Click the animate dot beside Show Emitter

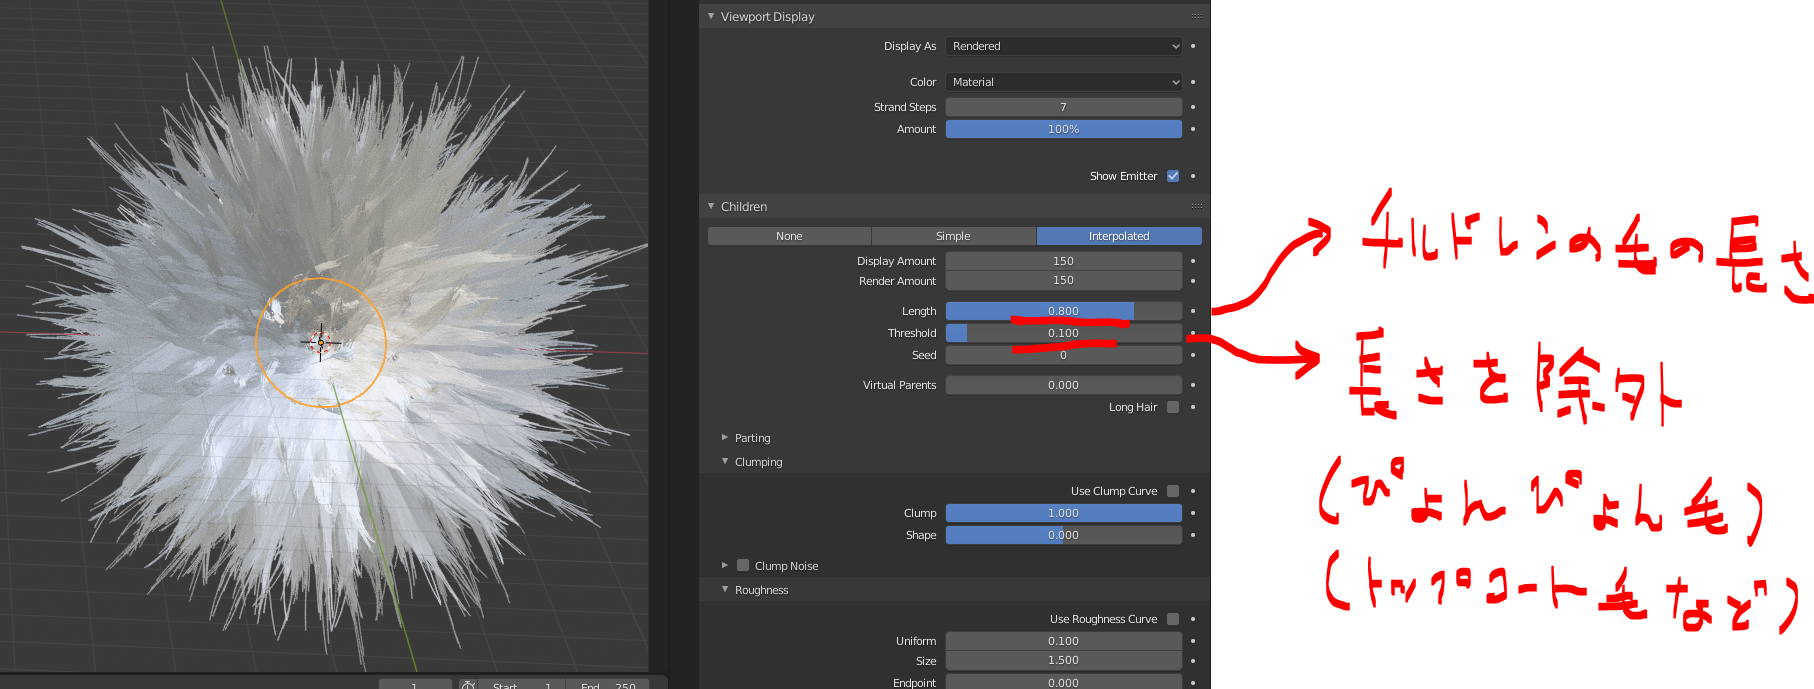pos(1192,176)
